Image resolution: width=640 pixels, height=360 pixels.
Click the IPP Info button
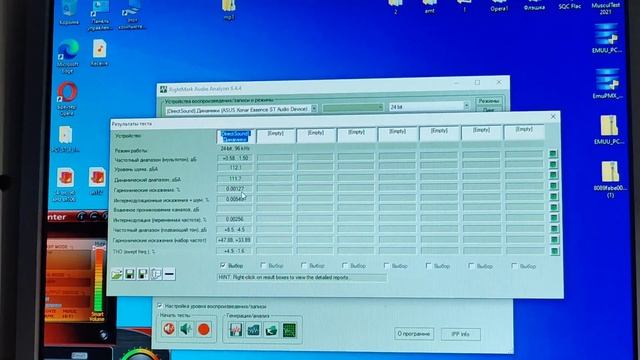[460, 334]
